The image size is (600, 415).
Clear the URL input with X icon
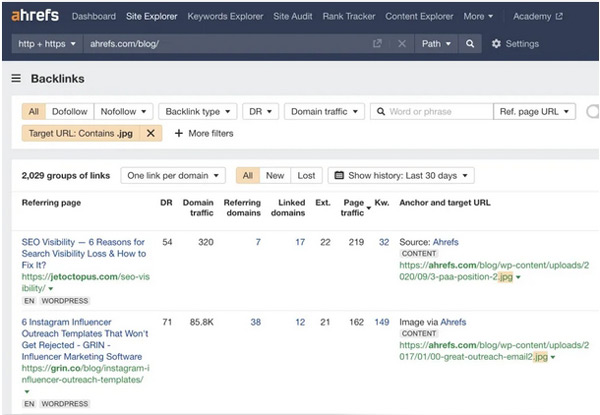(x=402, y=44)
